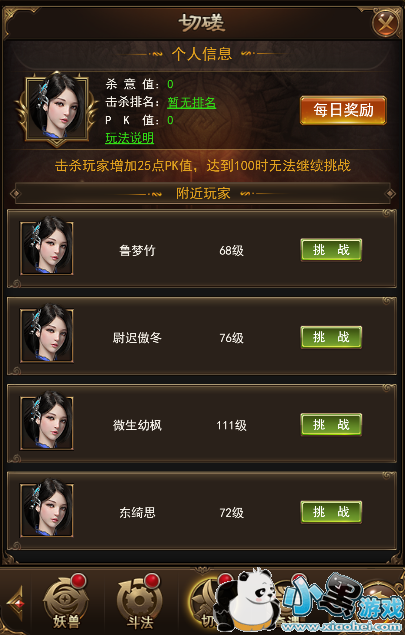Click 鲁梦竹's avatar portrait

(x=47, y=248)
